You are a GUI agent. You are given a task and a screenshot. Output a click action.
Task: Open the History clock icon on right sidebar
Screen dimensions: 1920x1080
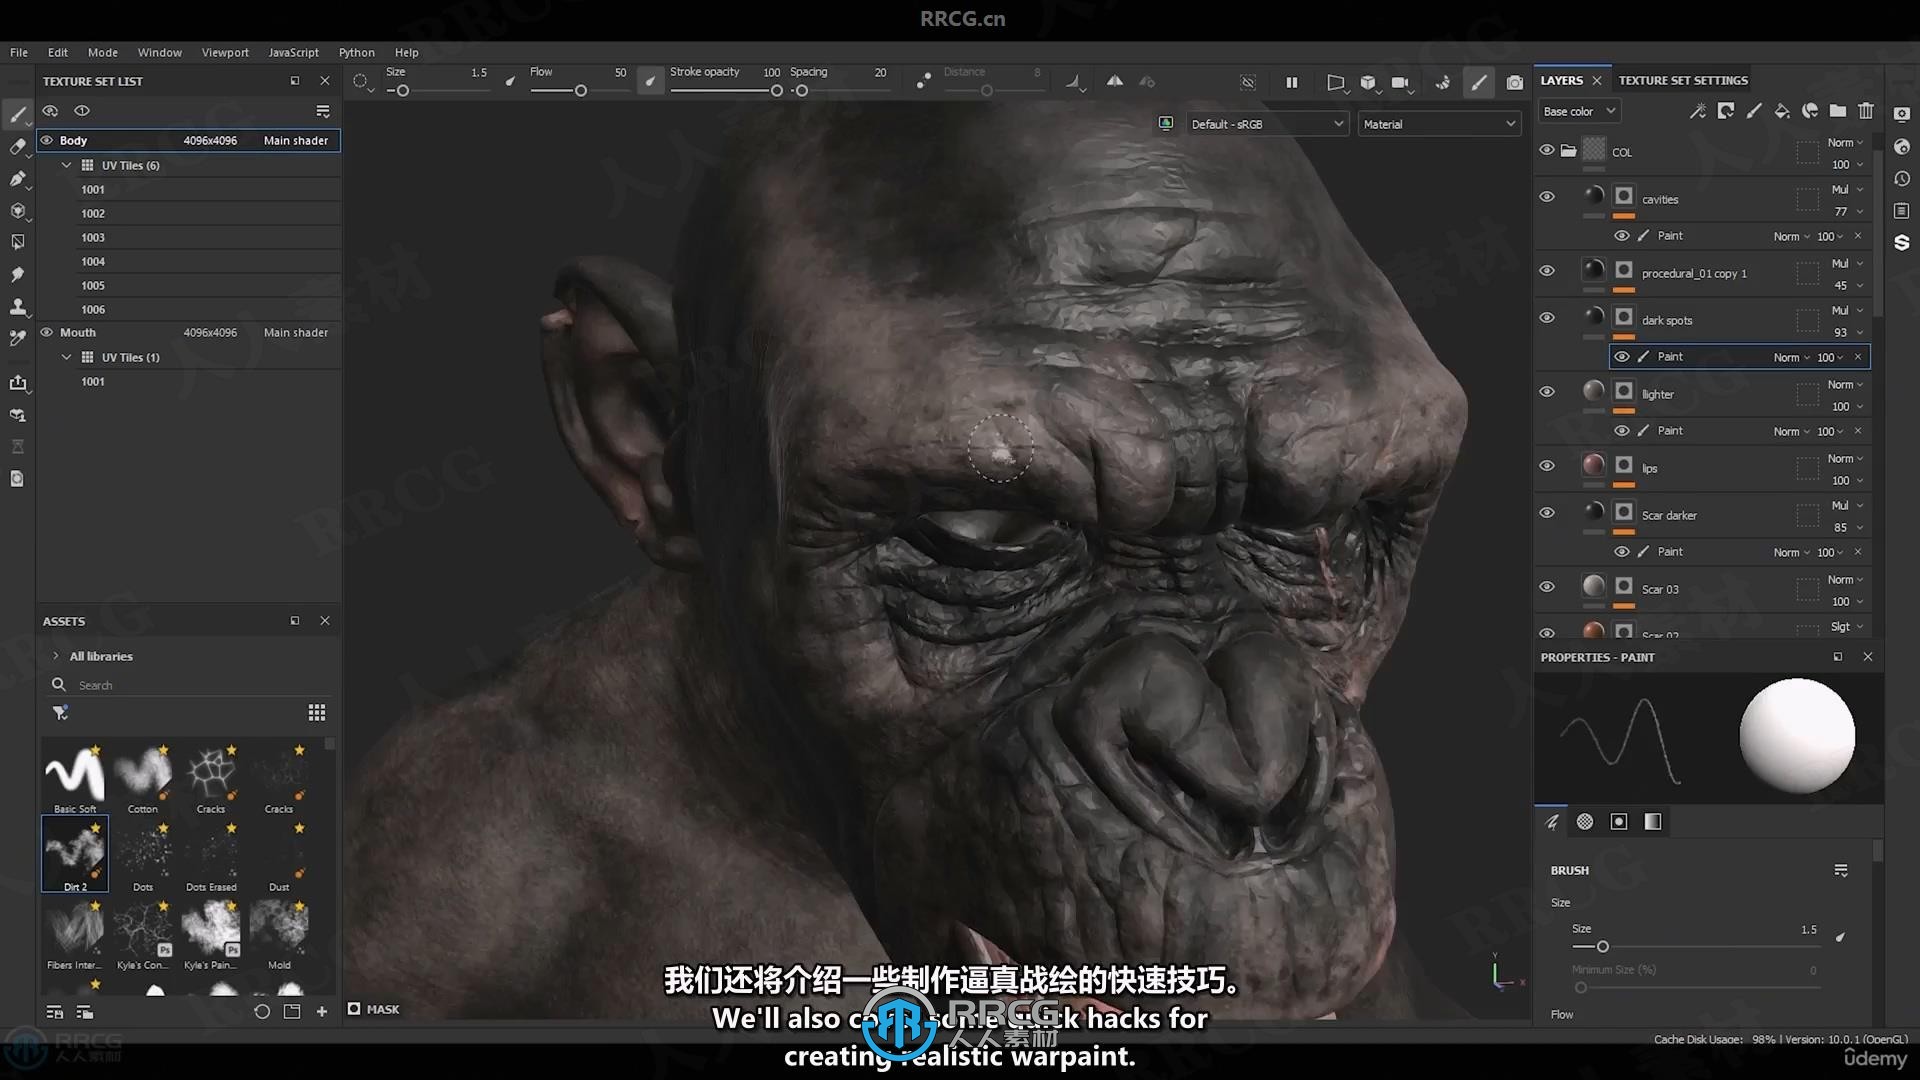1902,179
